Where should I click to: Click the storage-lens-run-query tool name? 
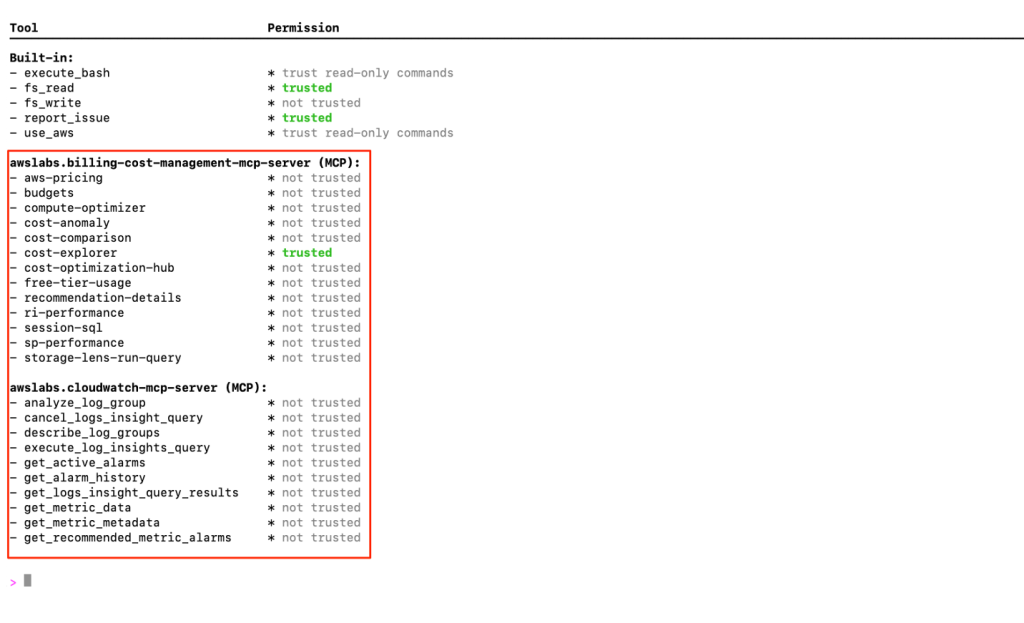(x=103, y=358)
